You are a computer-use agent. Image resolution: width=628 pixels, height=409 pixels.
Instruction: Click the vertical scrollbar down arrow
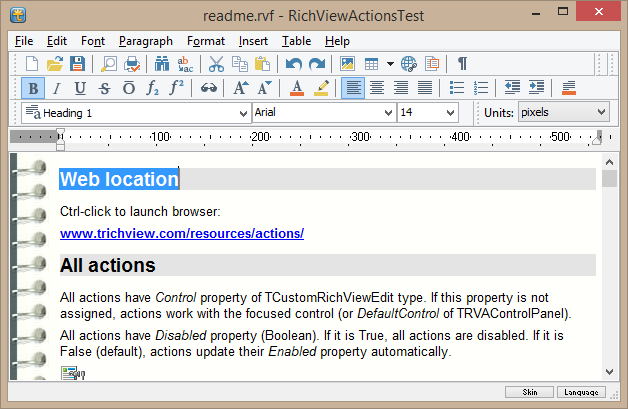click(609, 372)
